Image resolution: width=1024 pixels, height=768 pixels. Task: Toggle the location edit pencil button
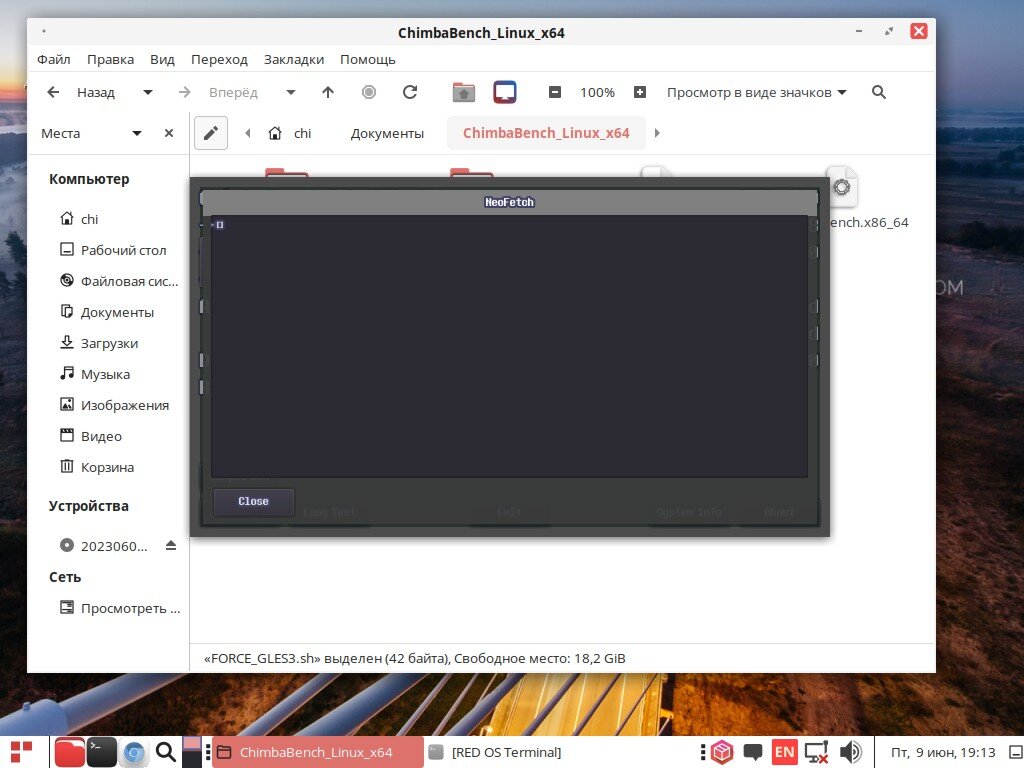(x=211, y=133)
